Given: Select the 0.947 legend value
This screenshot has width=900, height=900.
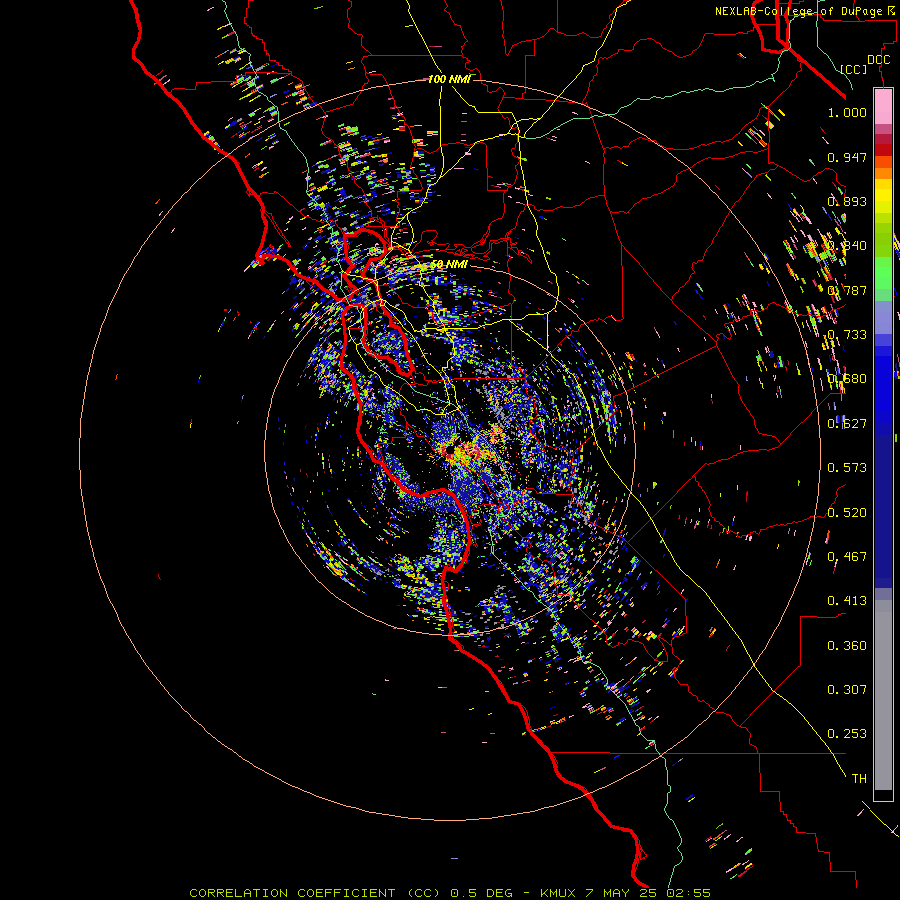Looking at the screenshot, I should coord(847,157).
